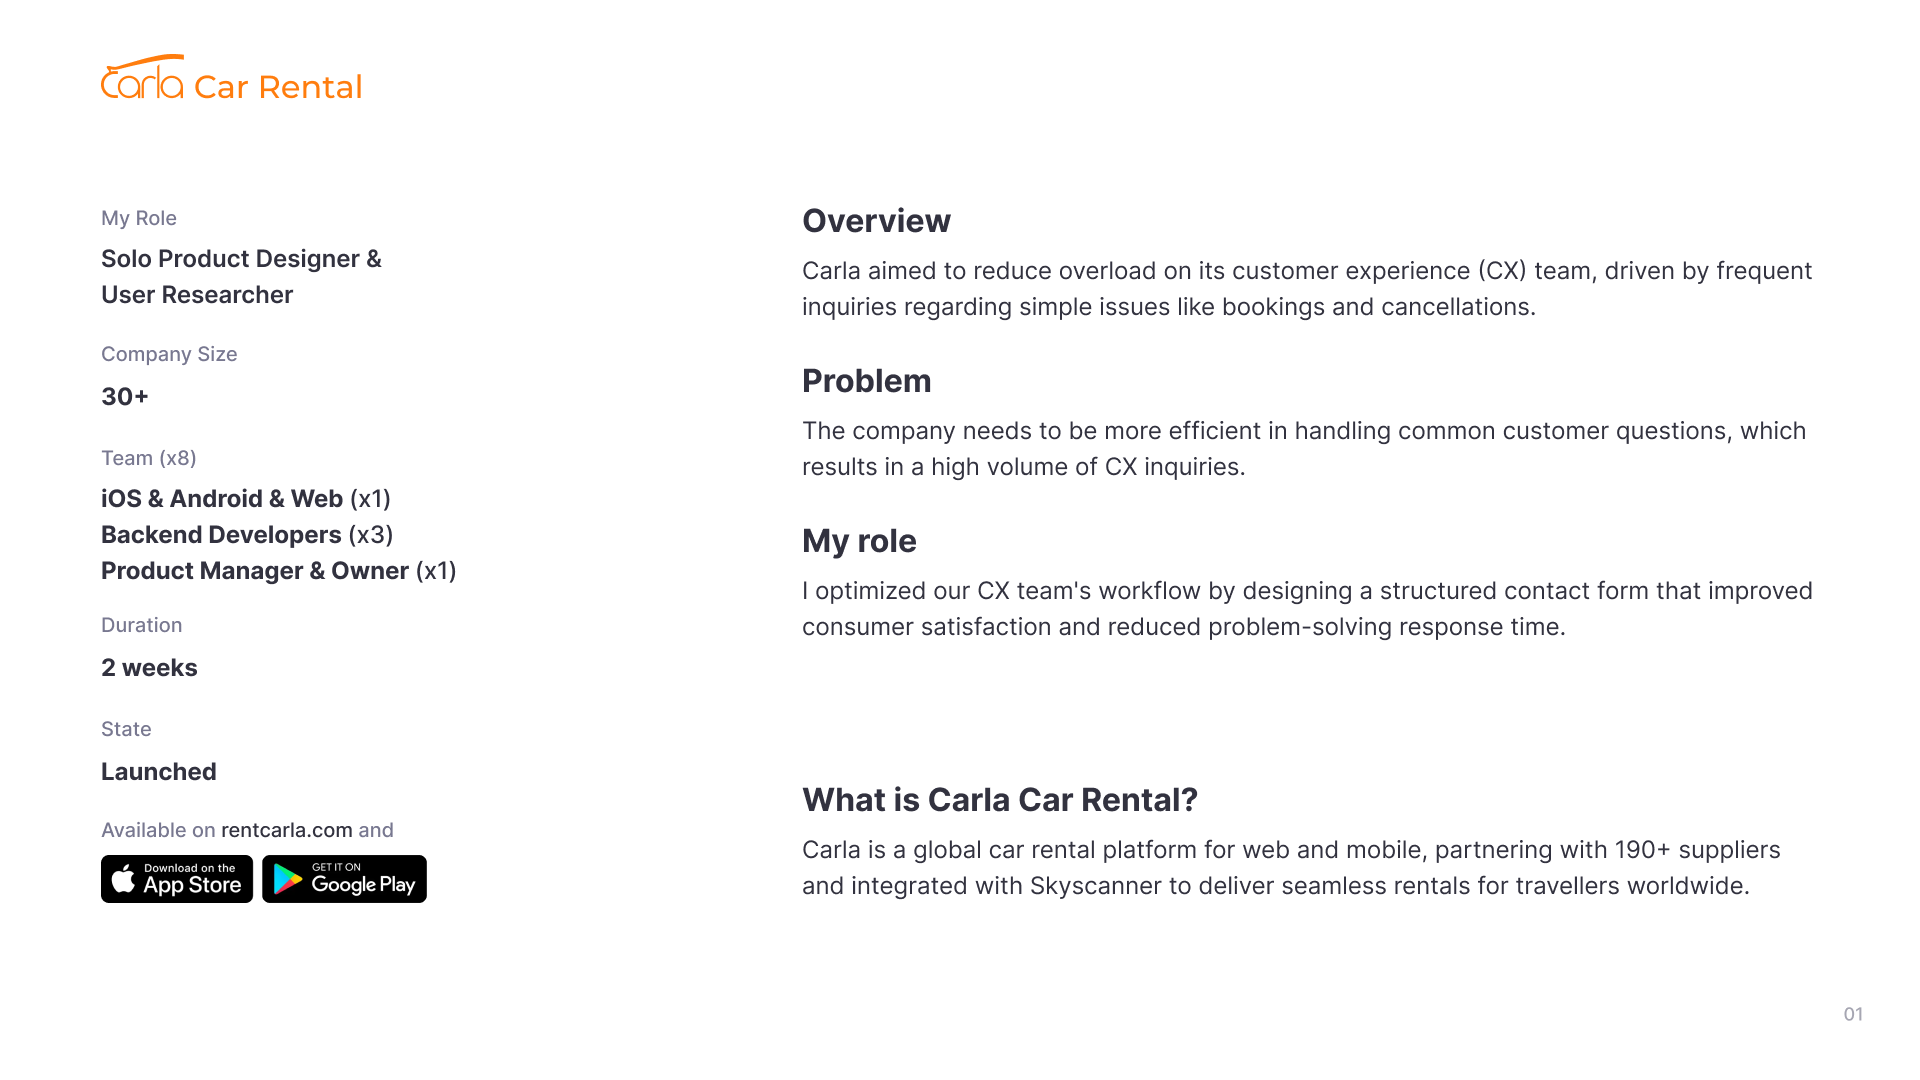Select the Overview heading
Viewport: 1920px width, 1080px height.
coord(876,221)
